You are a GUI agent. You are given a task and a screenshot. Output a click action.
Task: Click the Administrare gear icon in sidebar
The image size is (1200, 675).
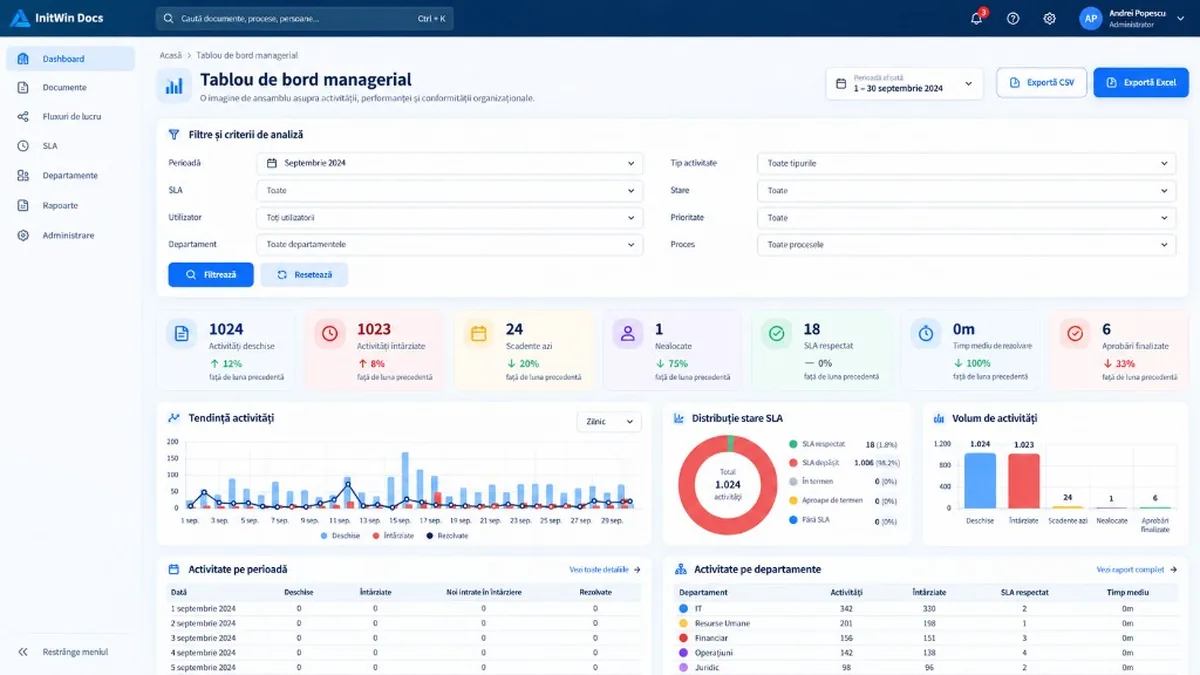(23, 235)
